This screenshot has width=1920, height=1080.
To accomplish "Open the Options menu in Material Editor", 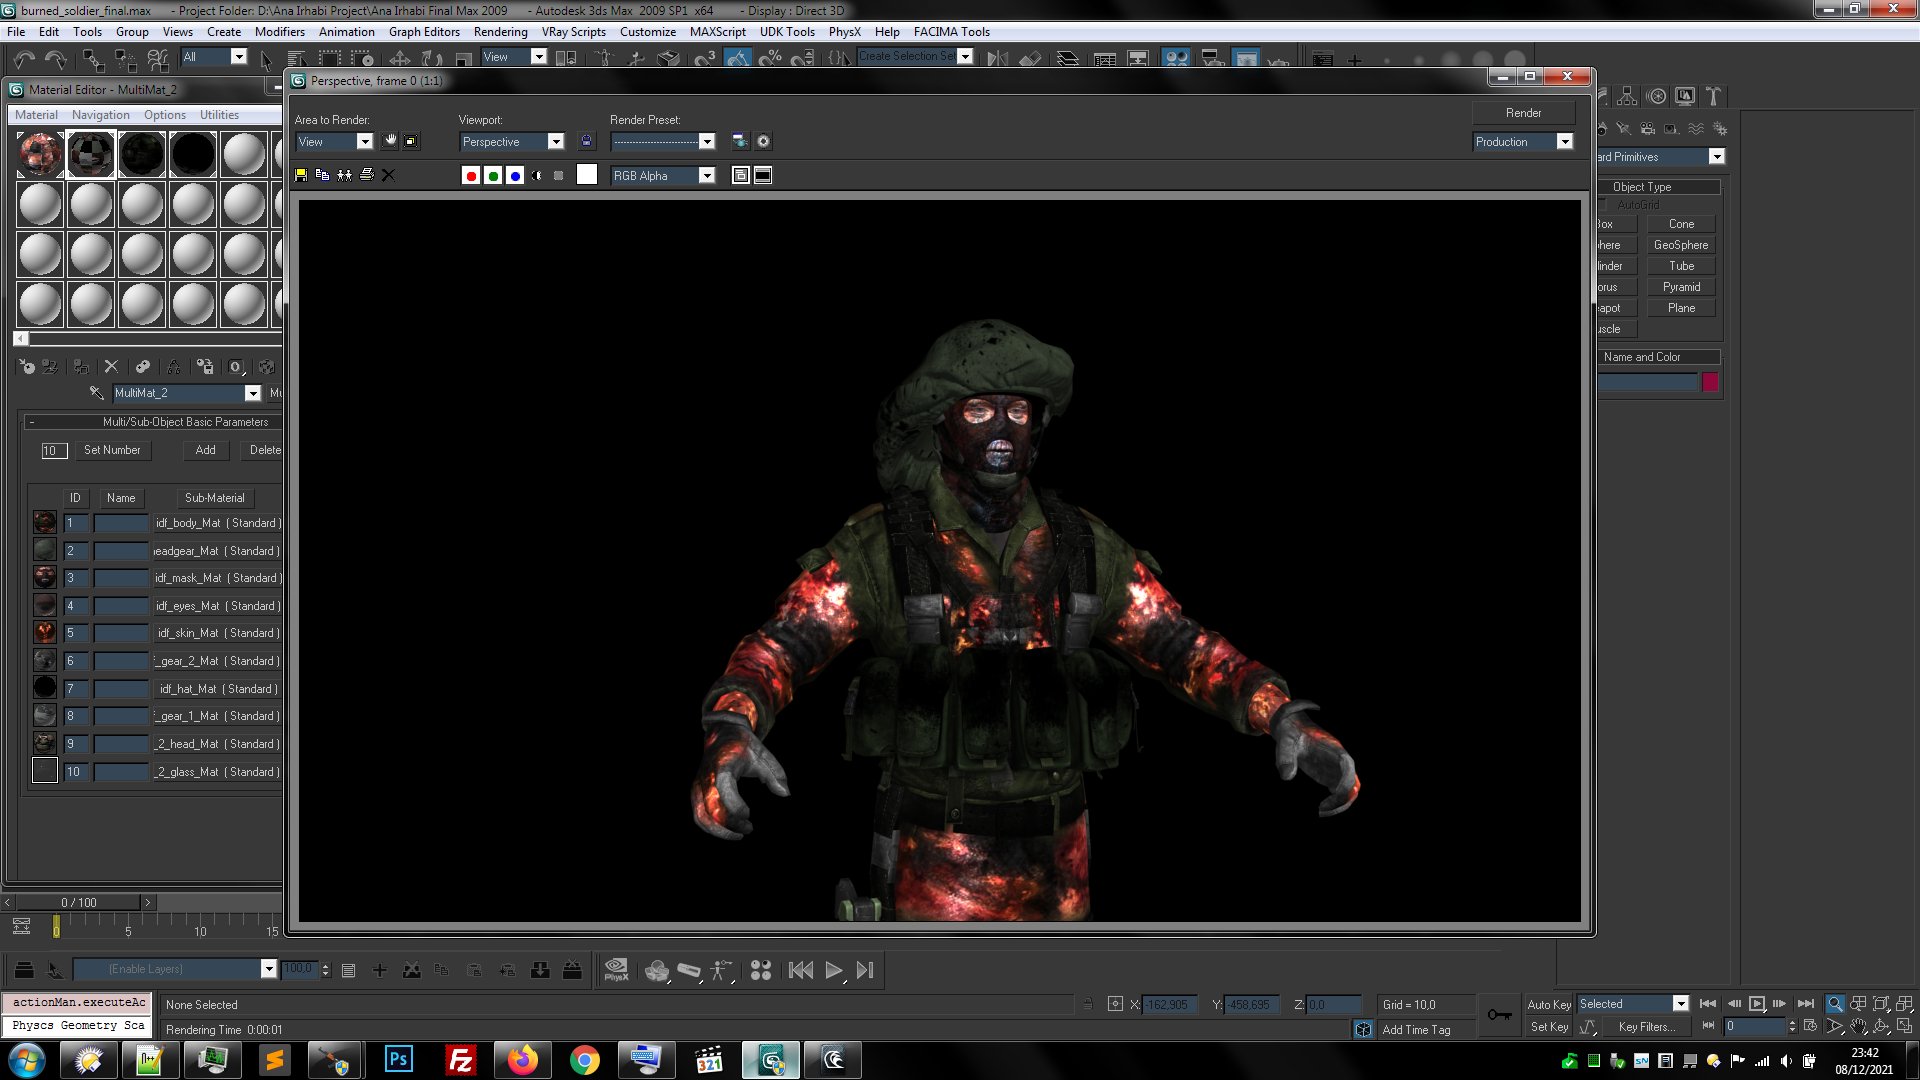I will coord(164,115).
